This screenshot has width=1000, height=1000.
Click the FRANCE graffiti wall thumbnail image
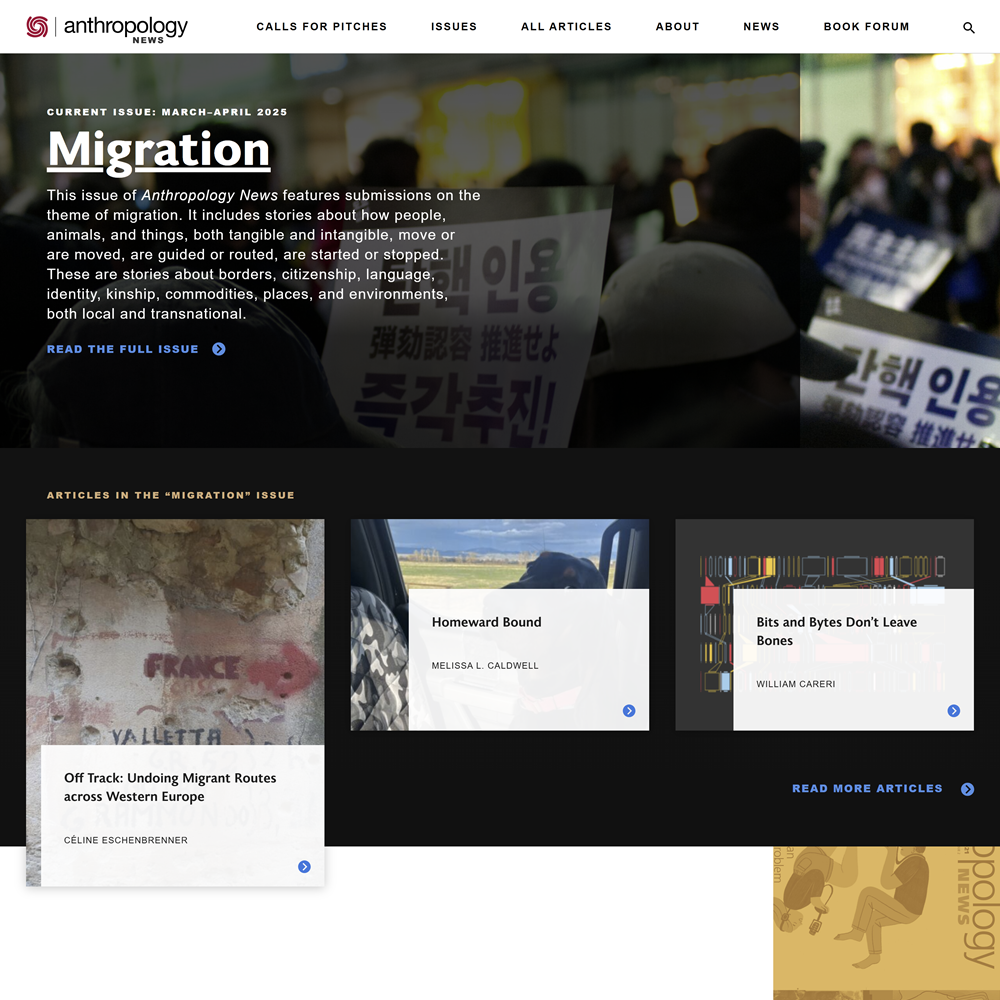[175, 620]
